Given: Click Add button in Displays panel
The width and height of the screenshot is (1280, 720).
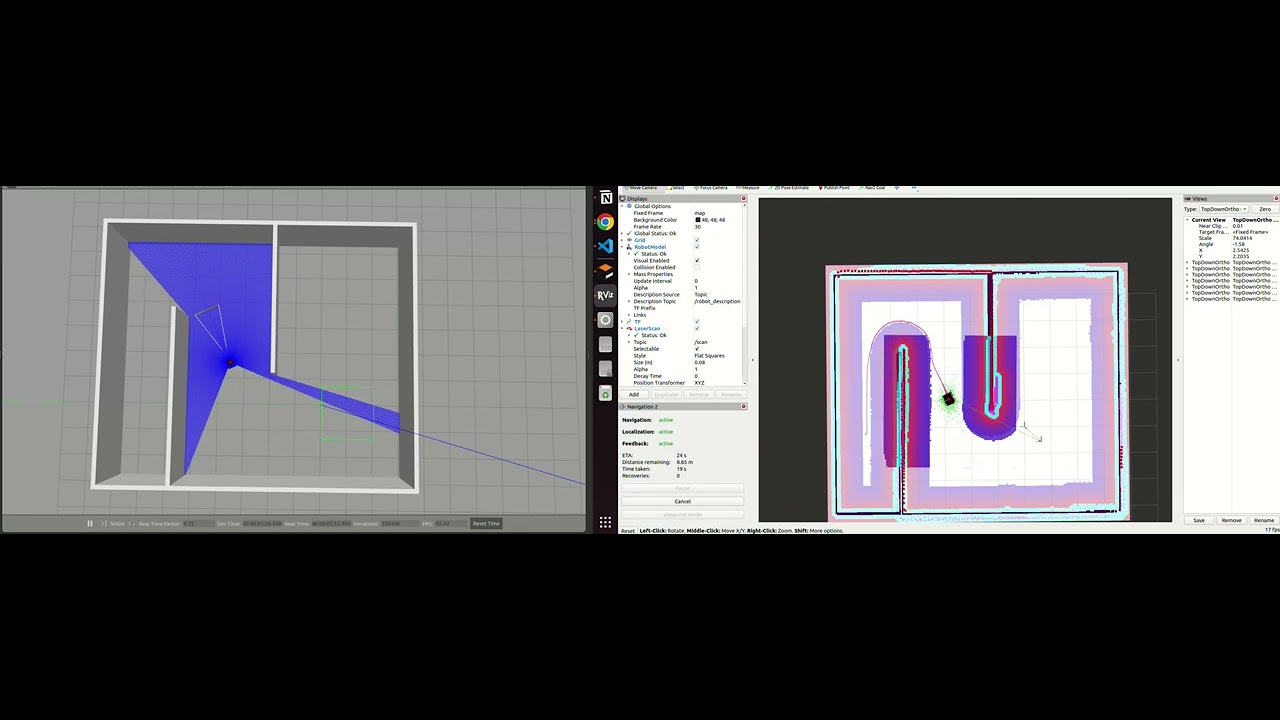Looking at the screenshot, I should (634, 394).
